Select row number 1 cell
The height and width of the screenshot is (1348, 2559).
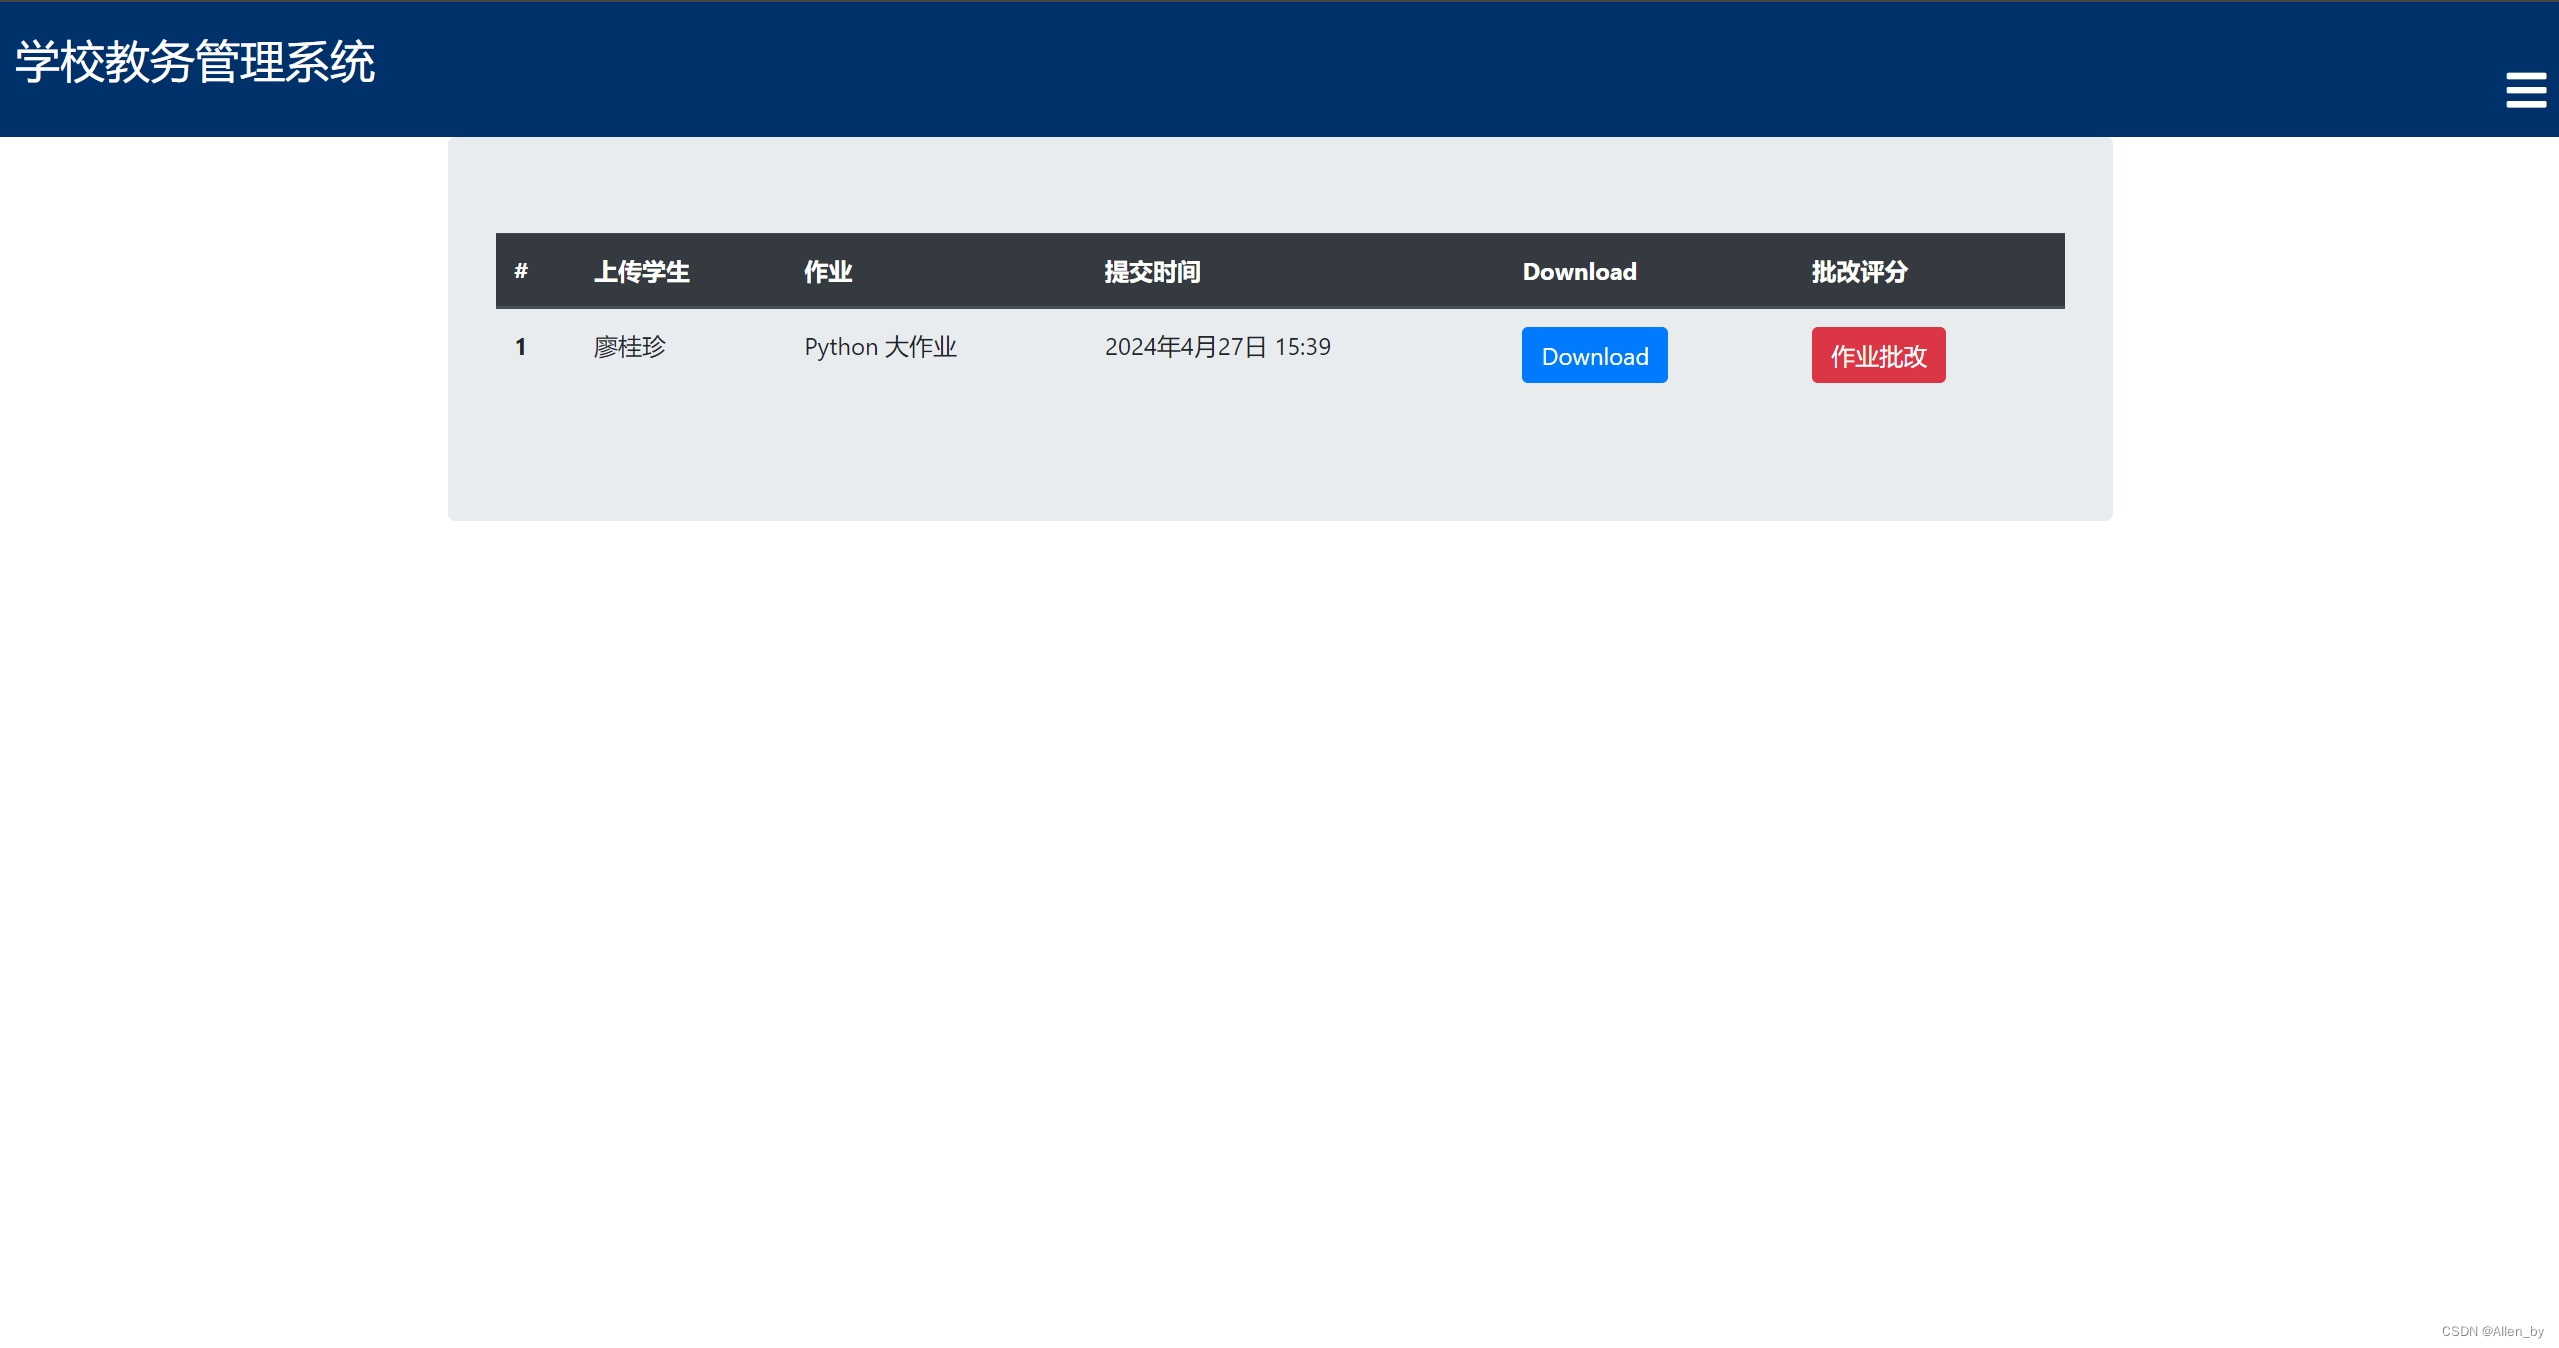click(521, 347)
